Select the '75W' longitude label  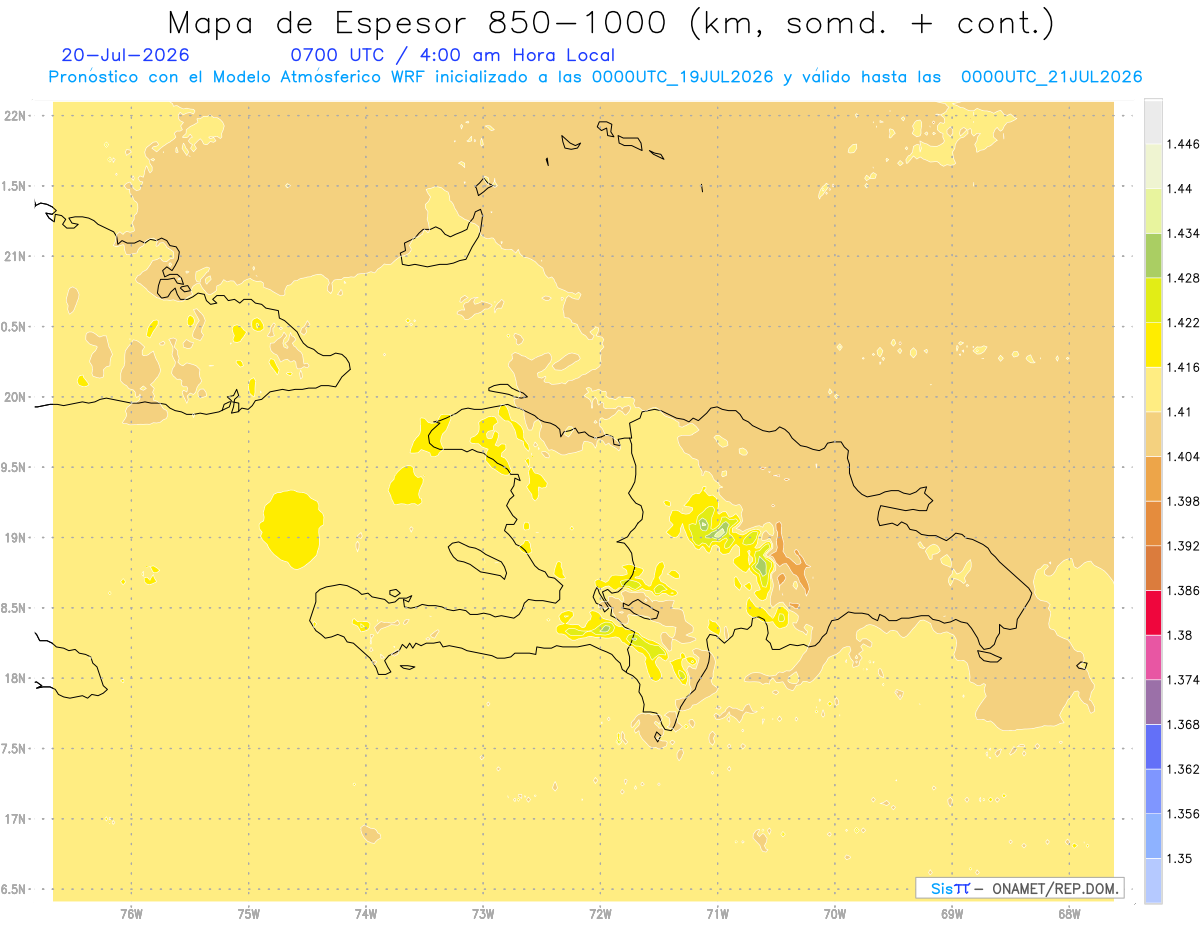click(249, 914)
